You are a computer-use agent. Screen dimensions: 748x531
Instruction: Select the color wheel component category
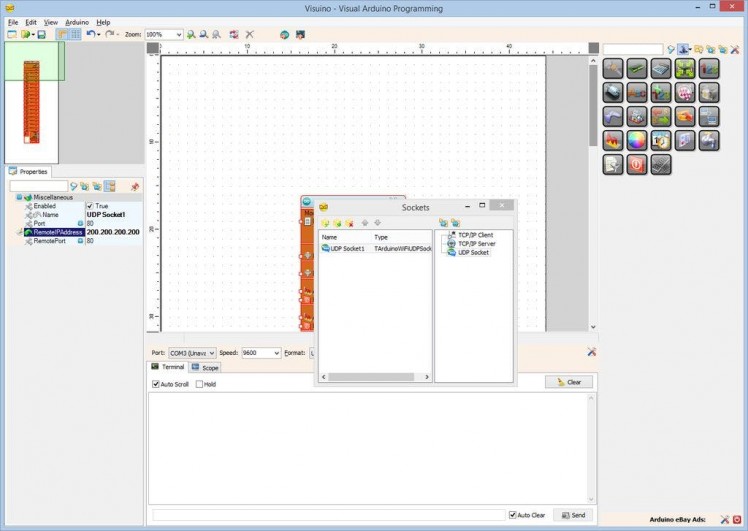coord(636,141)
